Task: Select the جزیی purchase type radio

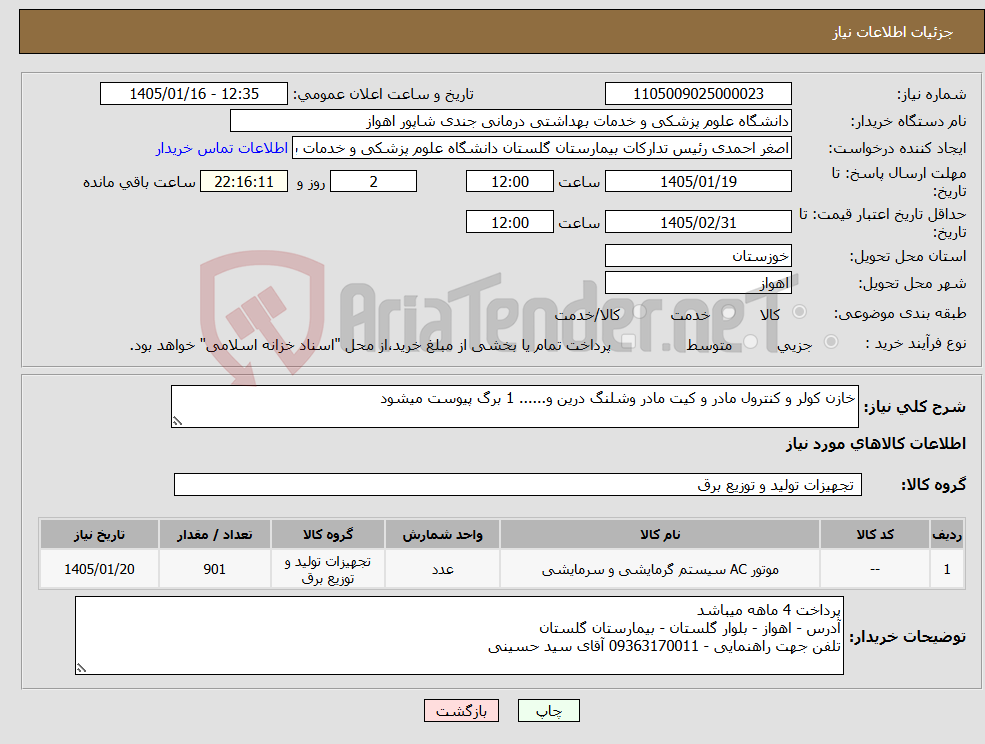Action: click(830, 341)
